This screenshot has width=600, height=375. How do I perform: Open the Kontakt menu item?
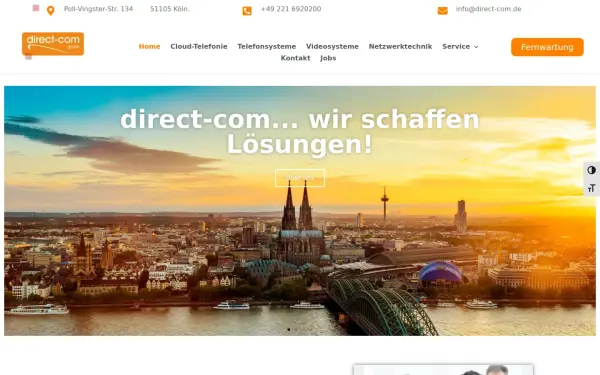295,58
